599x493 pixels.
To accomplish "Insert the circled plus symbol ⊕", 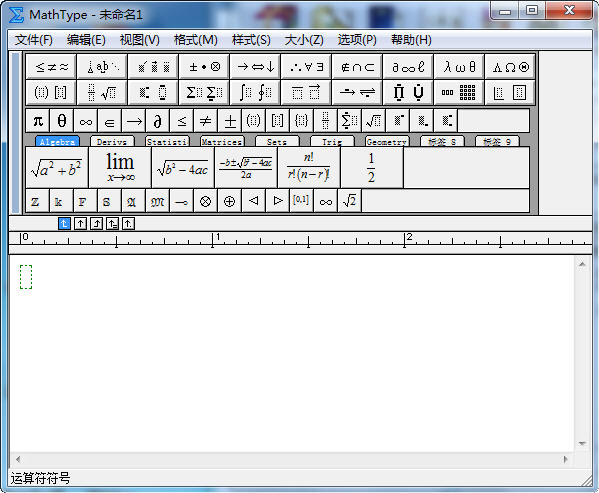I will [x=229, y=201].
